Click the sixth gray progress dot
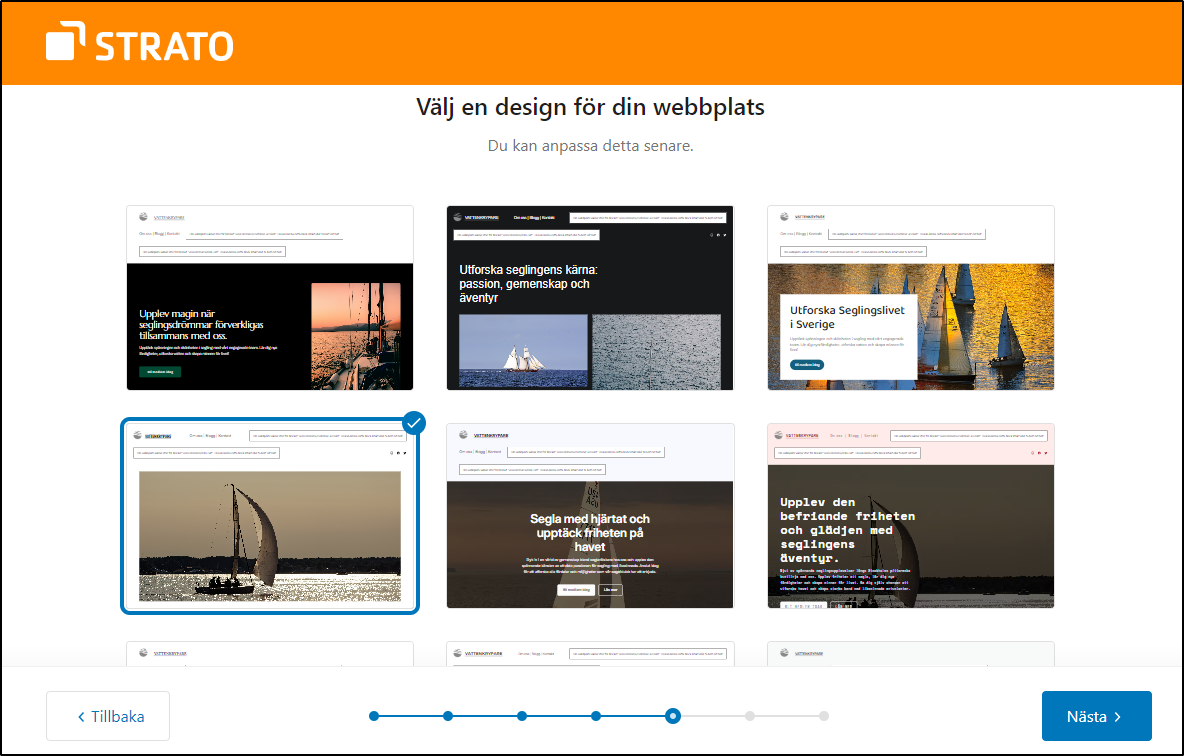The image size is (1184, 756). click(x=749, y=716)
